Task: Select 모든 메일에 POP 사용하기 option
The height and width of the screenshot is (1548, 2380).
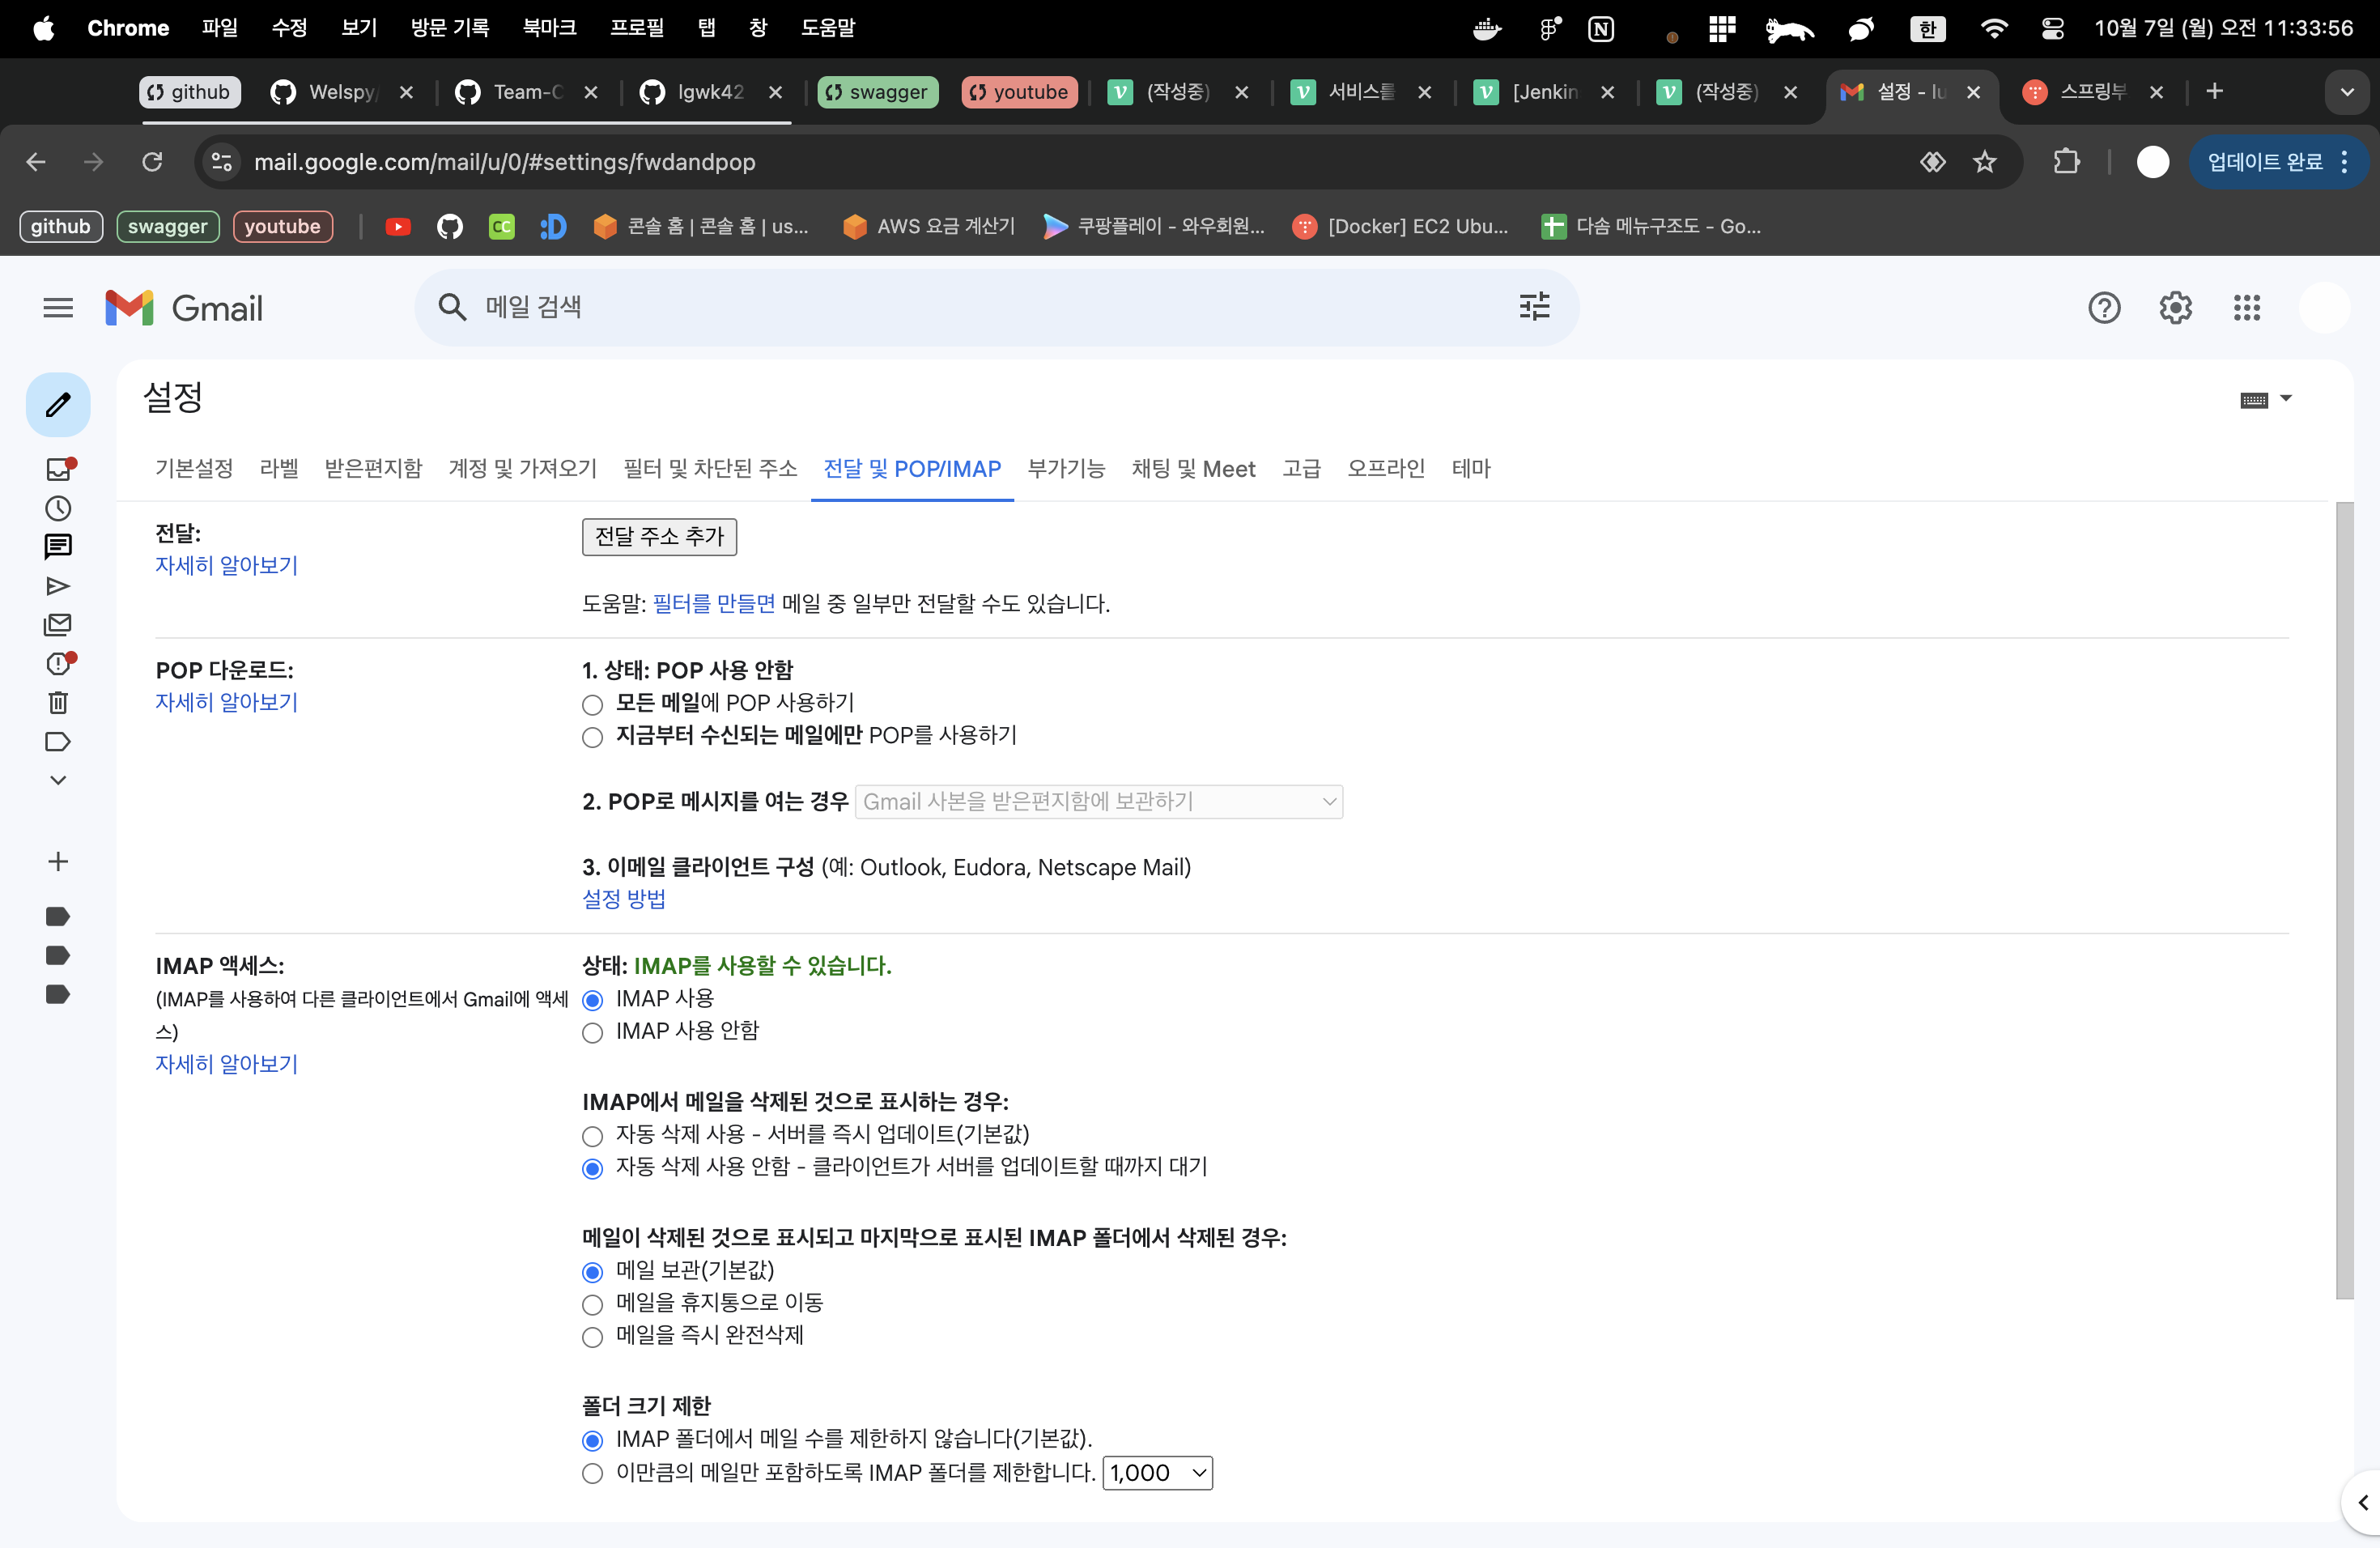Action: pos(592,705)
